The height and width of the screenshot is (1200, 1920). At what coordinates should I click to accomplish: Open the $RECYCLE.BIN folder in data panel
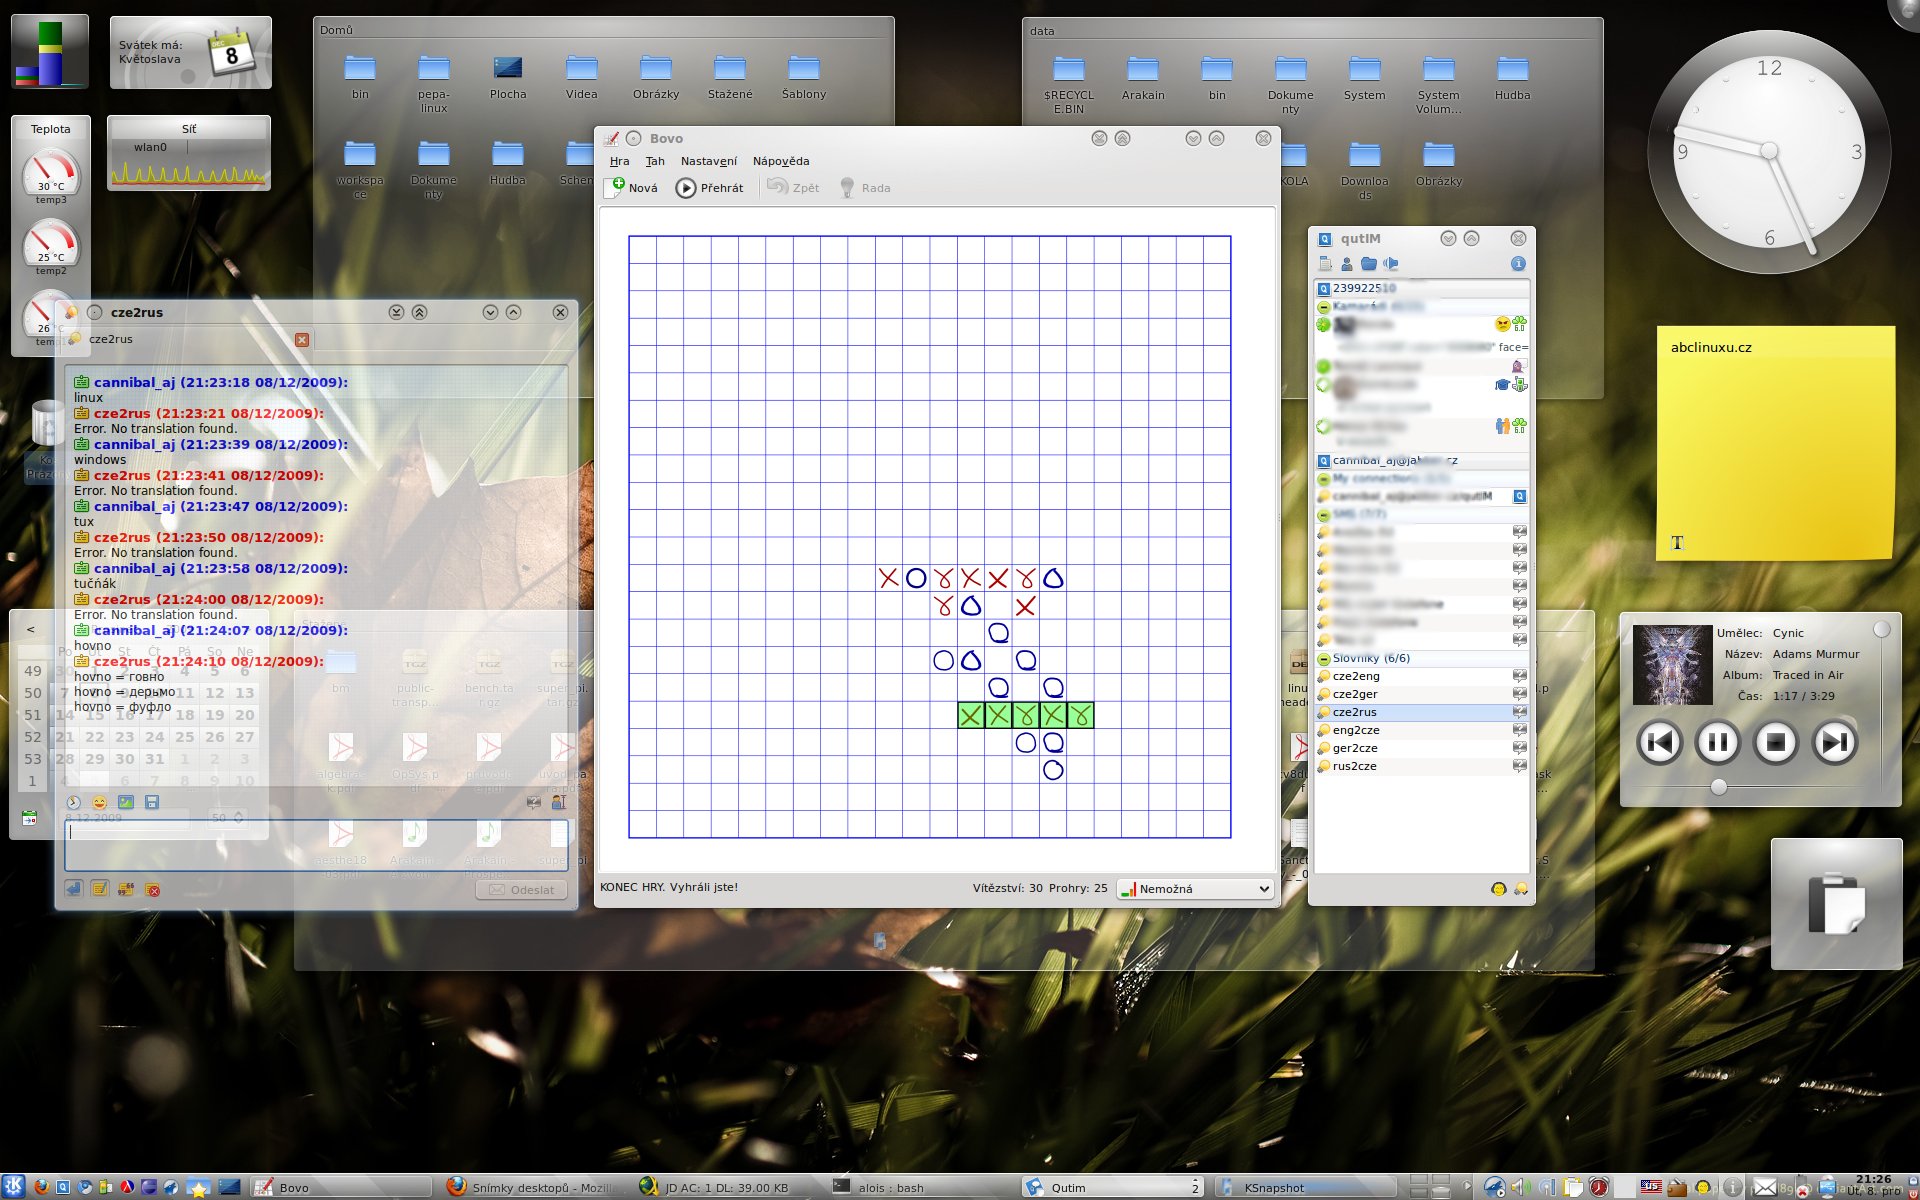pyautogui.click(x=1069, y=84)
